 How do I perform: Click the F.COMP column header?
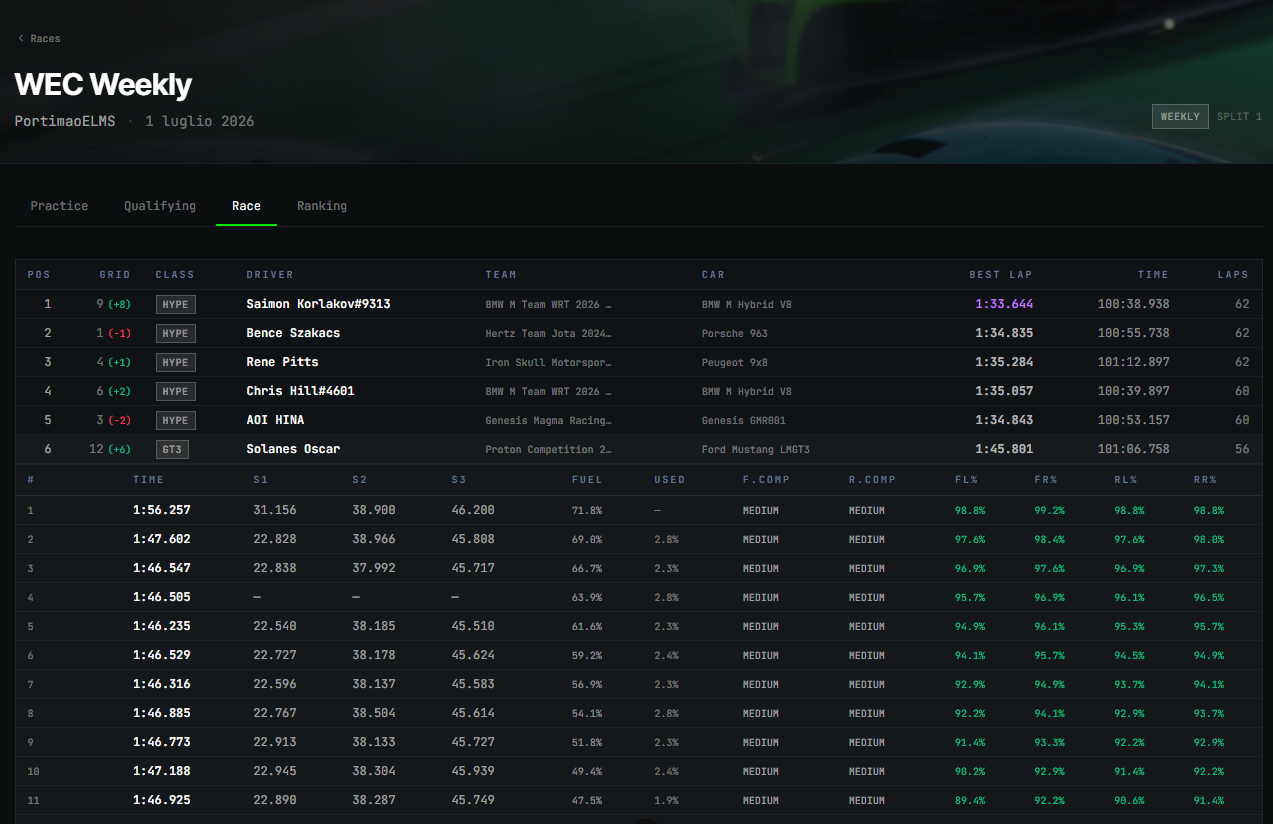coord(766,480)
